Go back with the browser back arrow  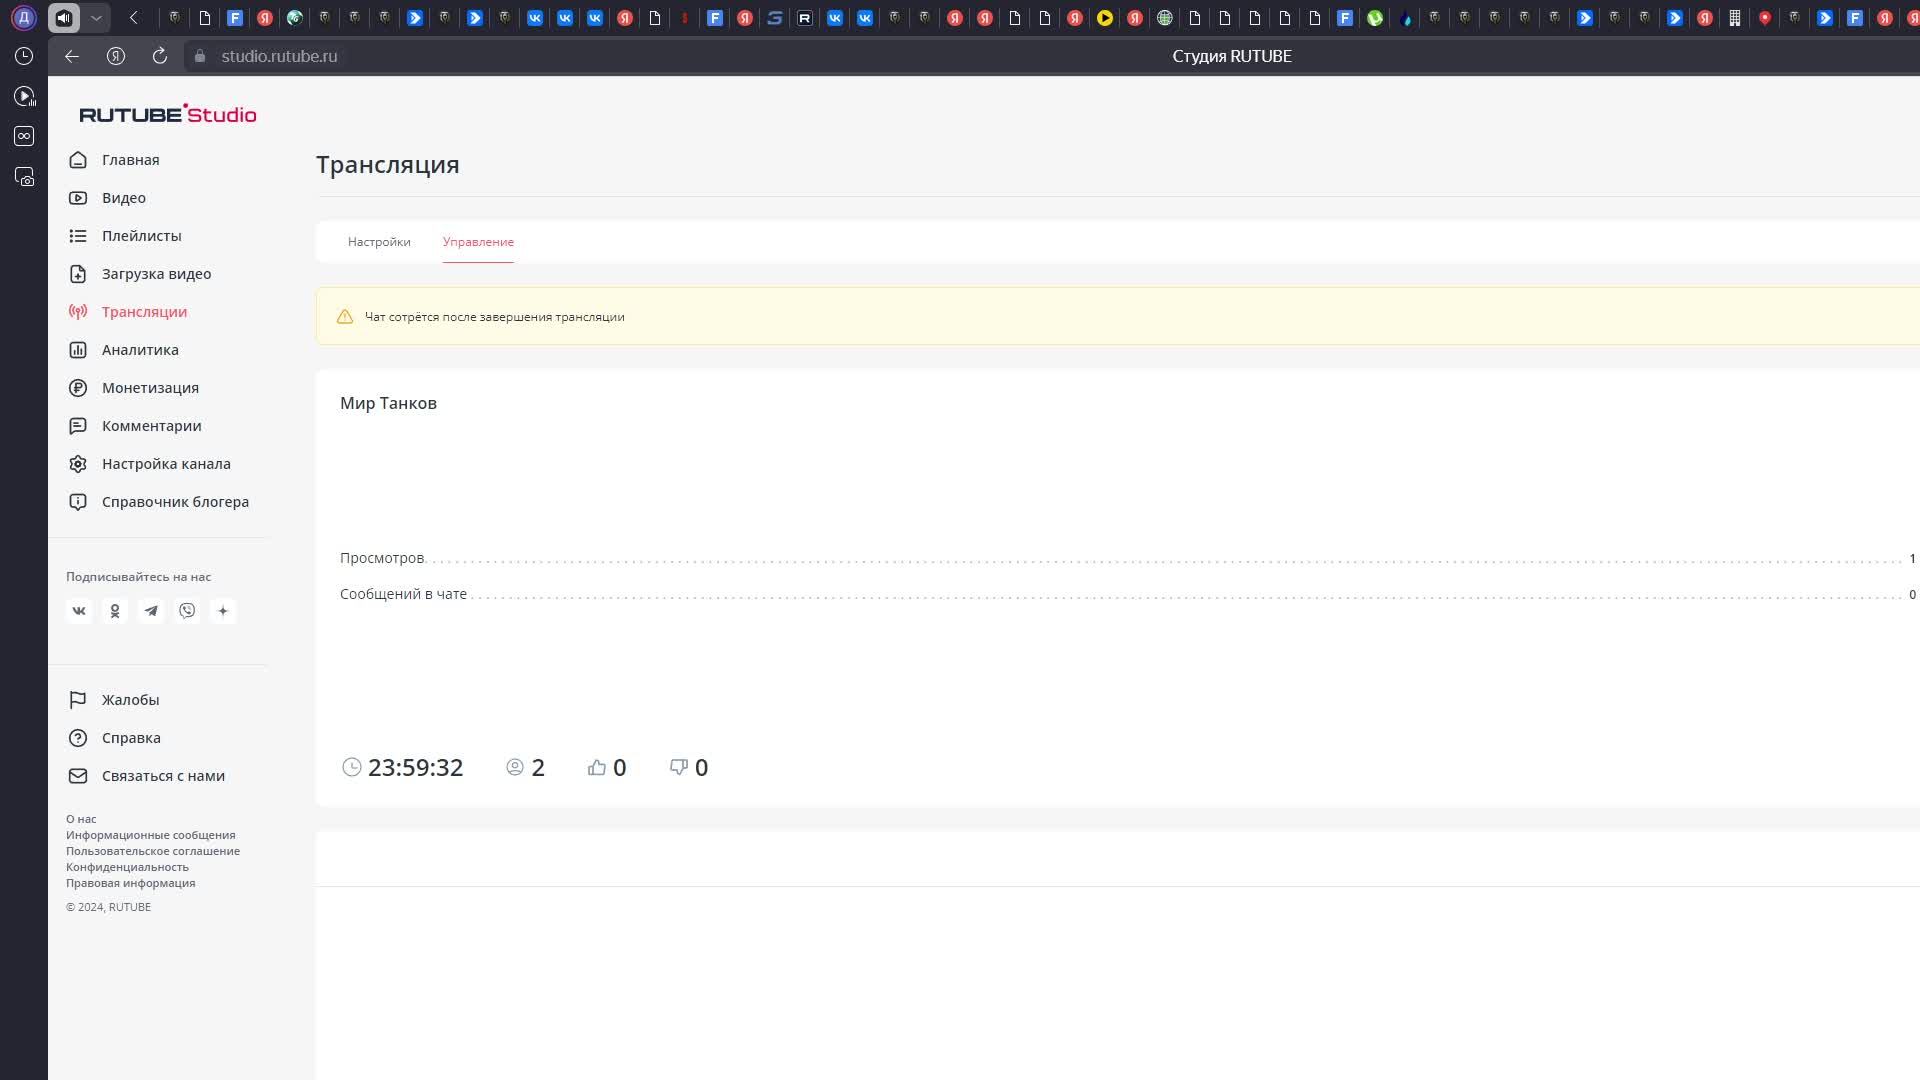click(x=72, y=56)
